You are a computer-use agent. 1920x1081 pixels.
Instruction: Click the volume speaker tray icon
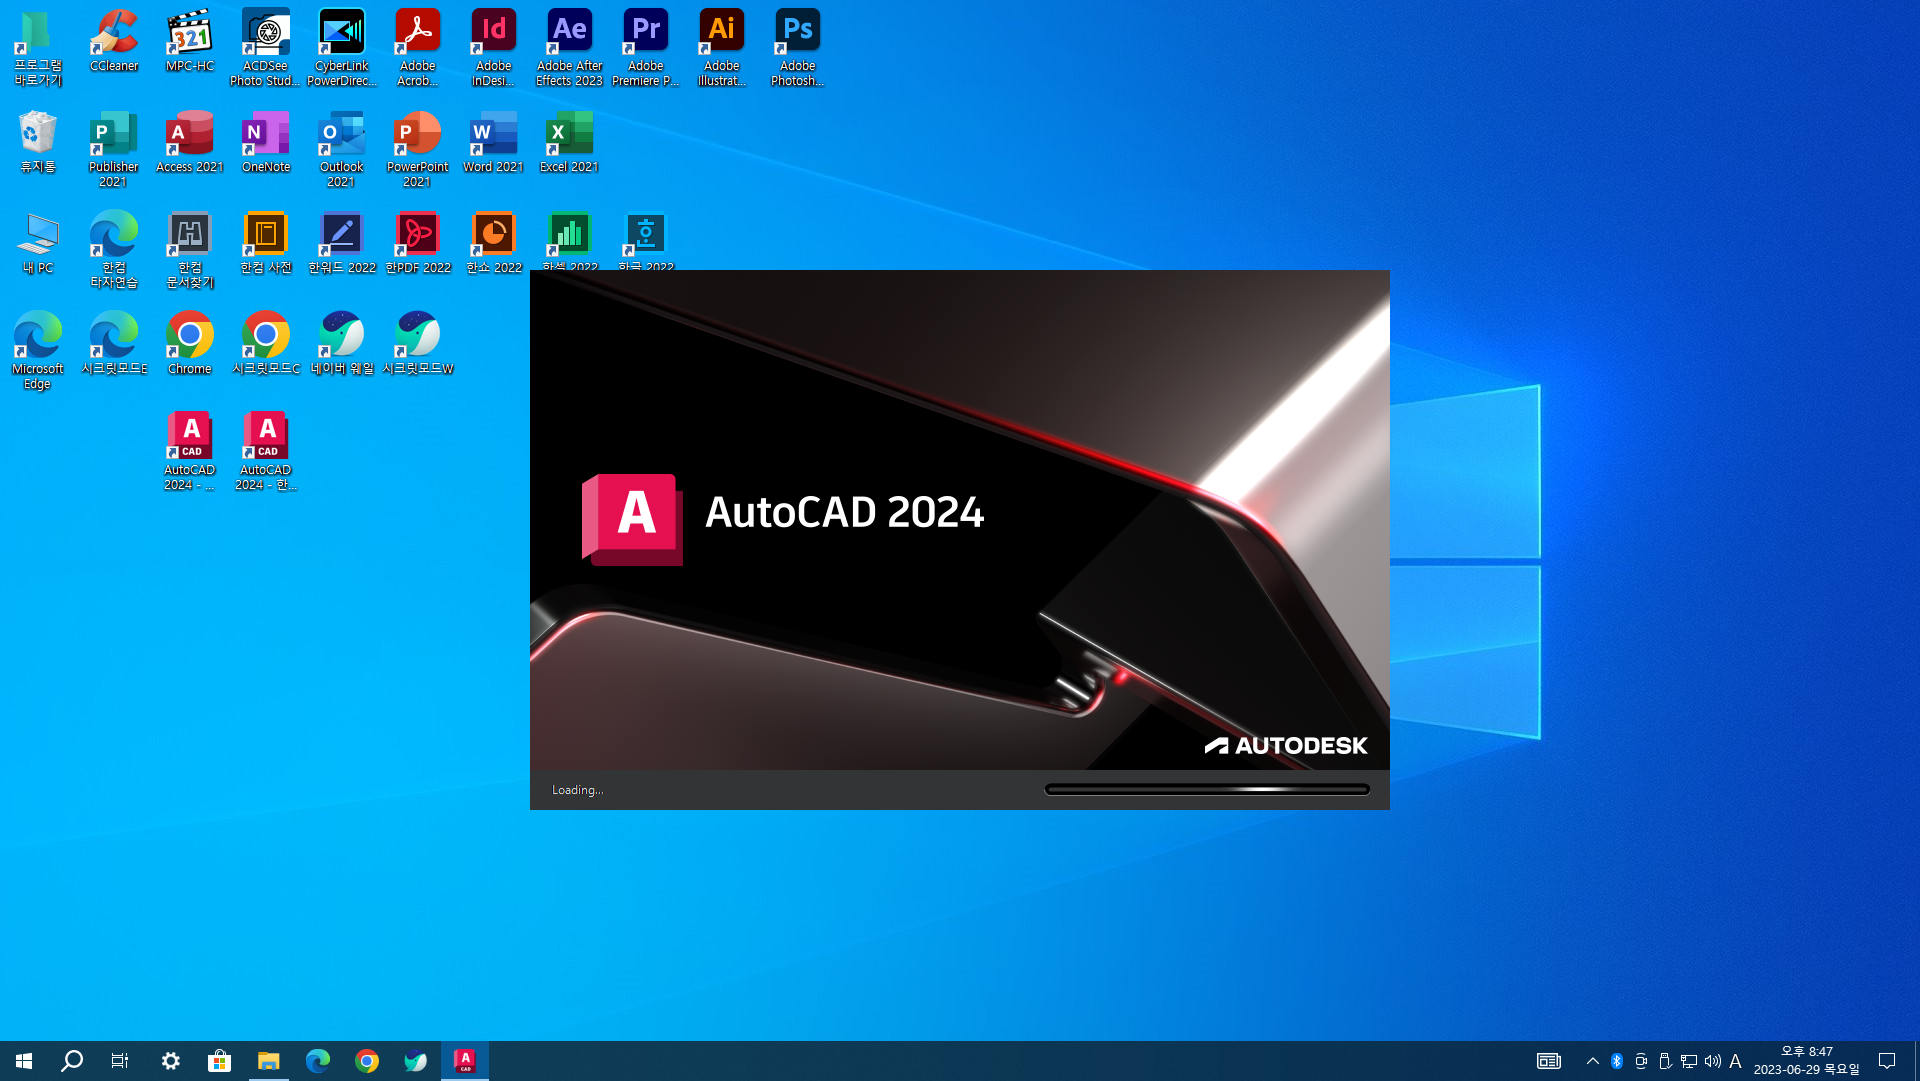click(x=1712, y=1061)
